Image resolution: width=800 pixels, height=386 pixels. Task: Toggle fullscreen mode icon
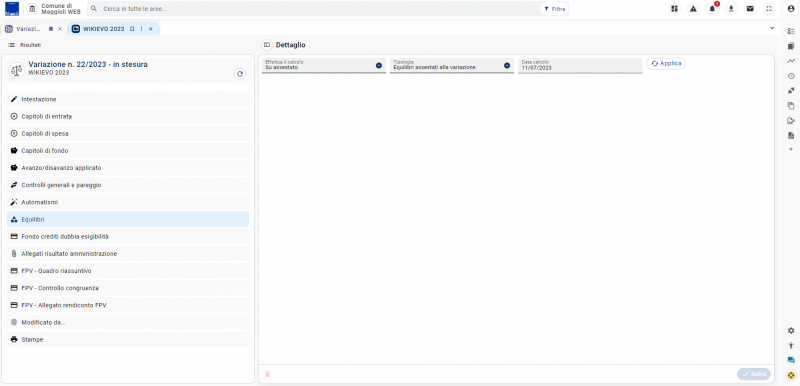[x=769, y=9]
